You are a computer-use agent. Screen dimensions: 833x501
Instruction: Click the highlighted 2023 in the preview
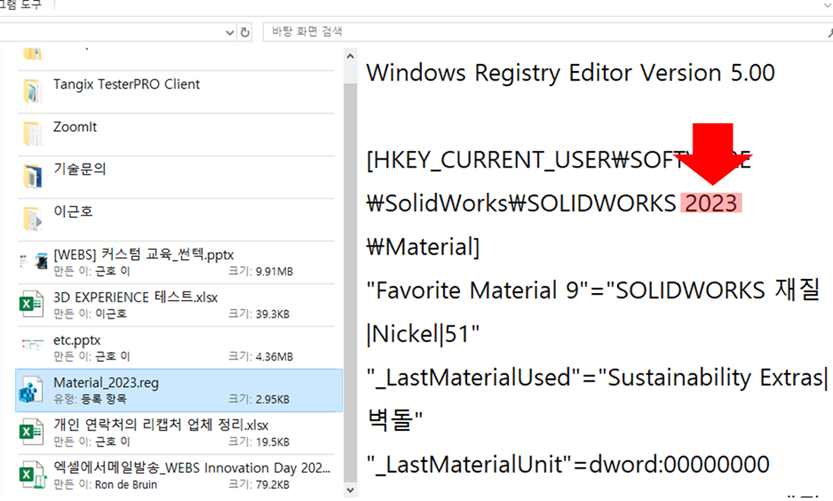coord(711,203)
